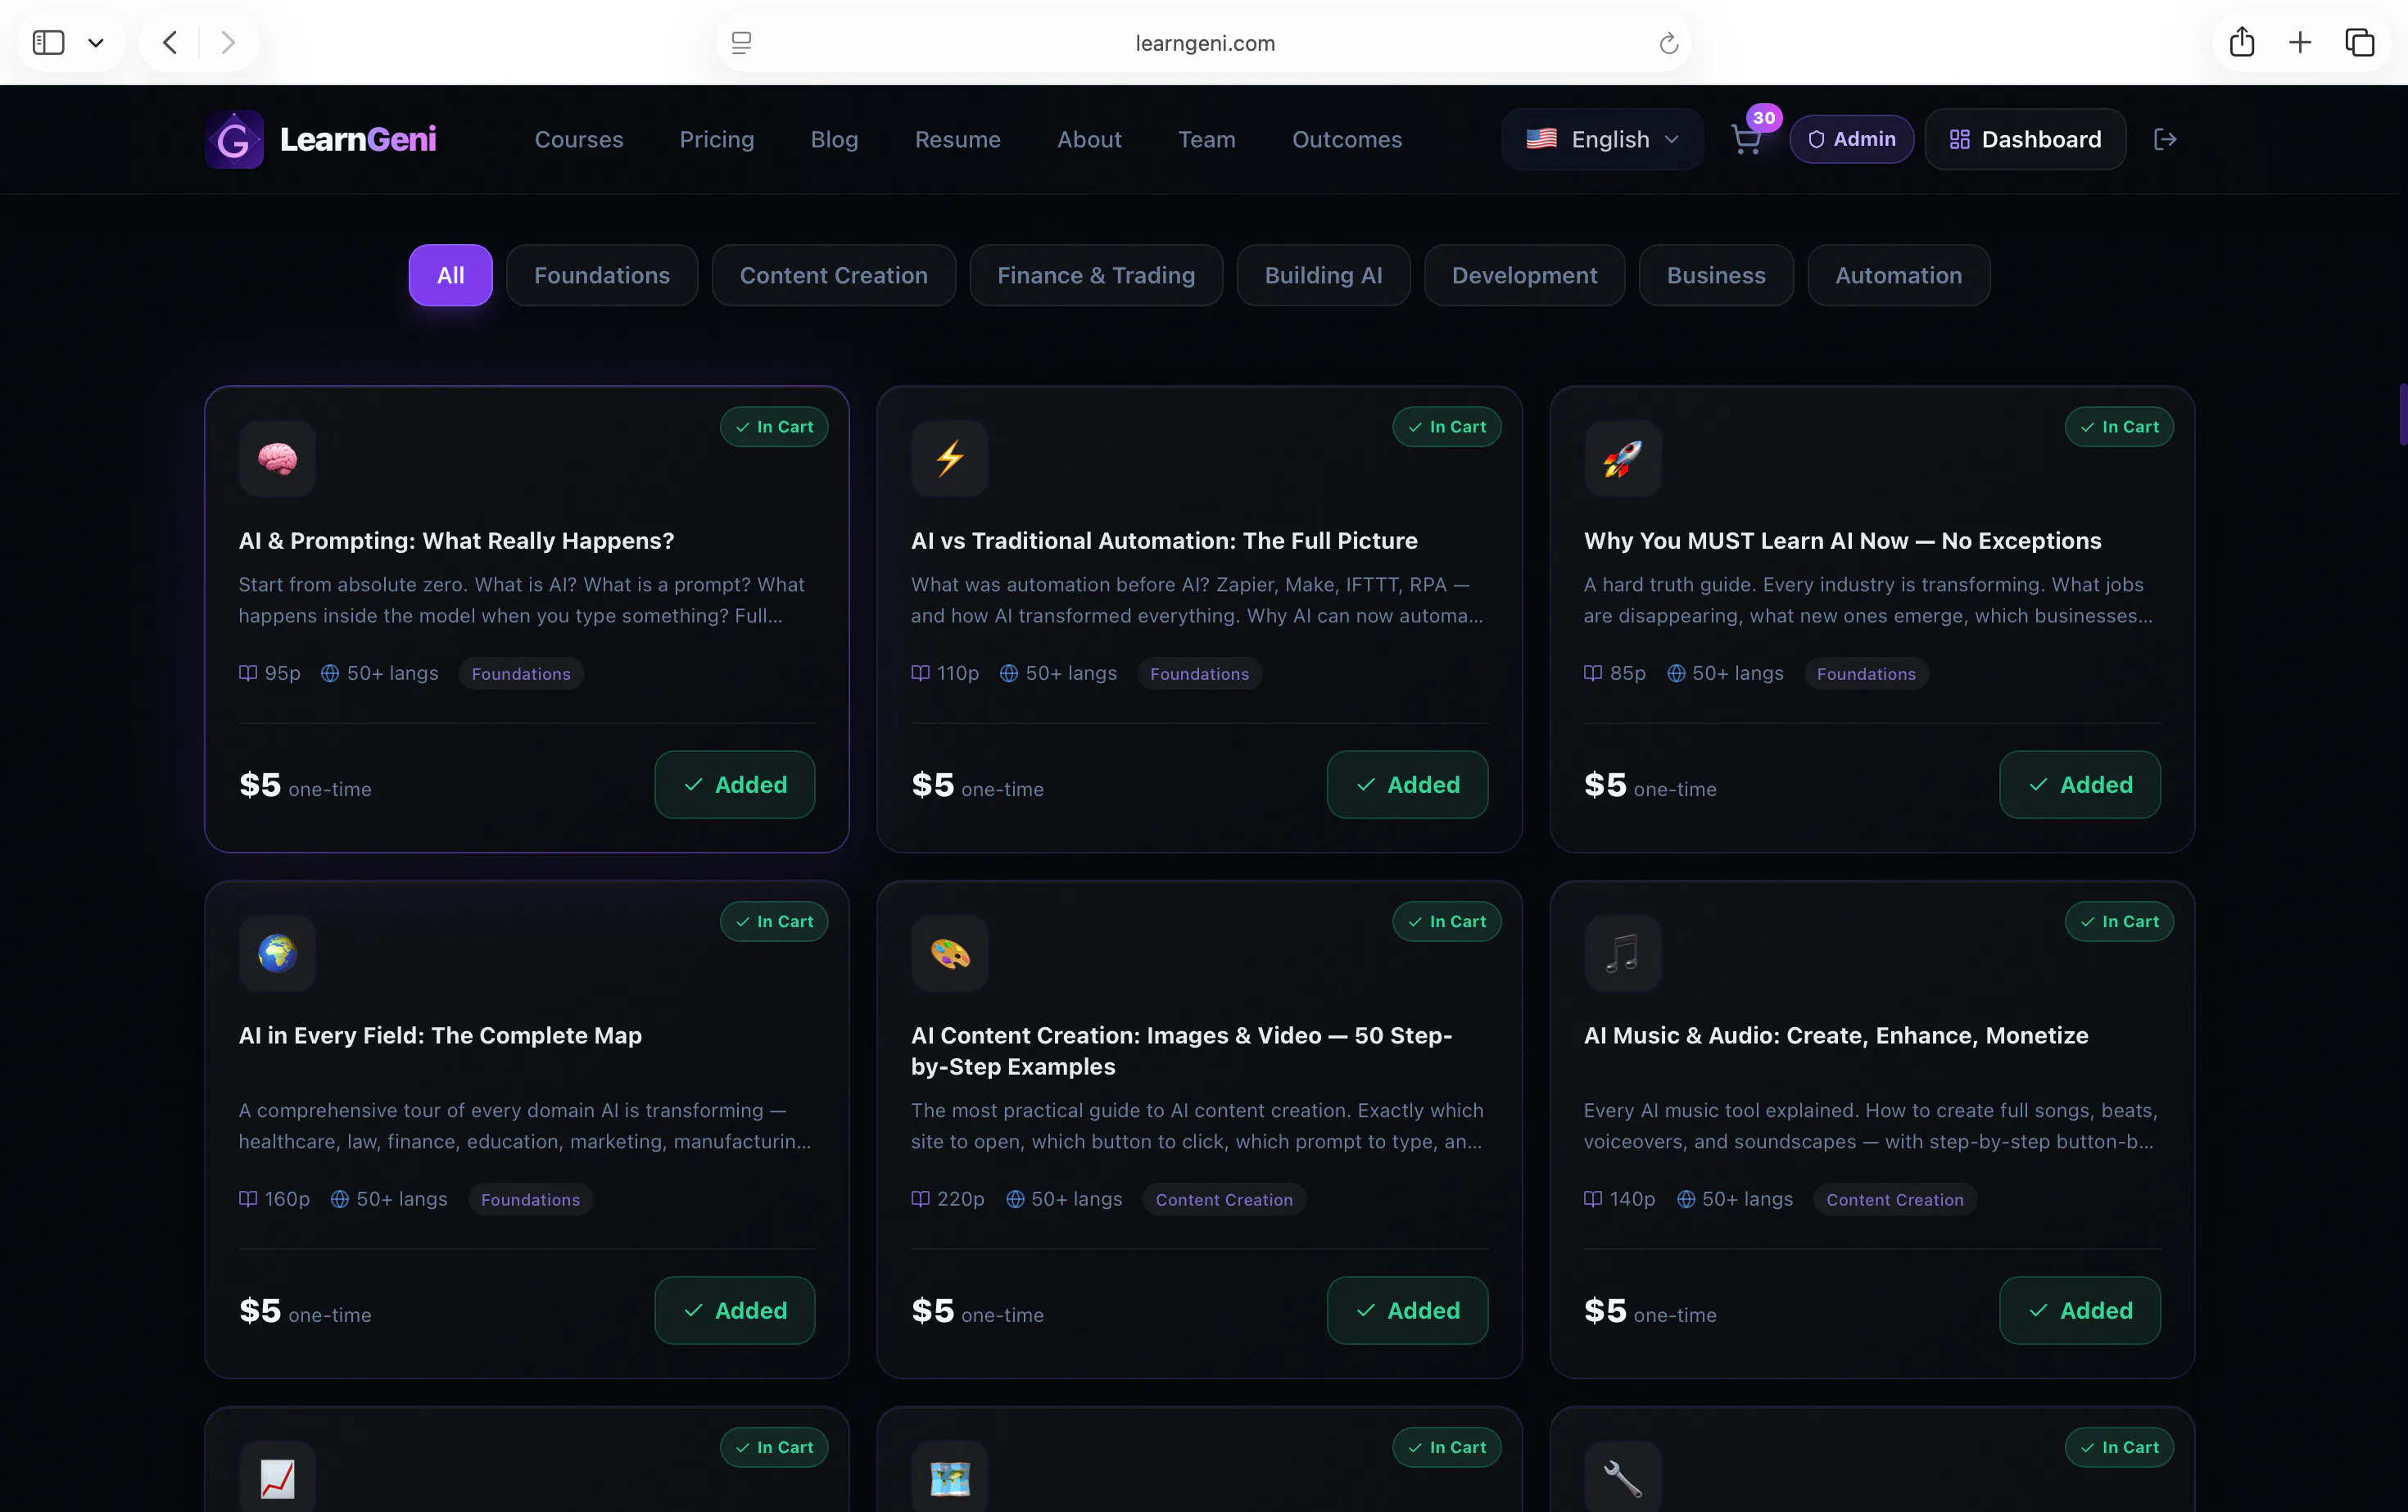Go back with the browser back arrow
2408x1512 pixels.
point(170,42)
